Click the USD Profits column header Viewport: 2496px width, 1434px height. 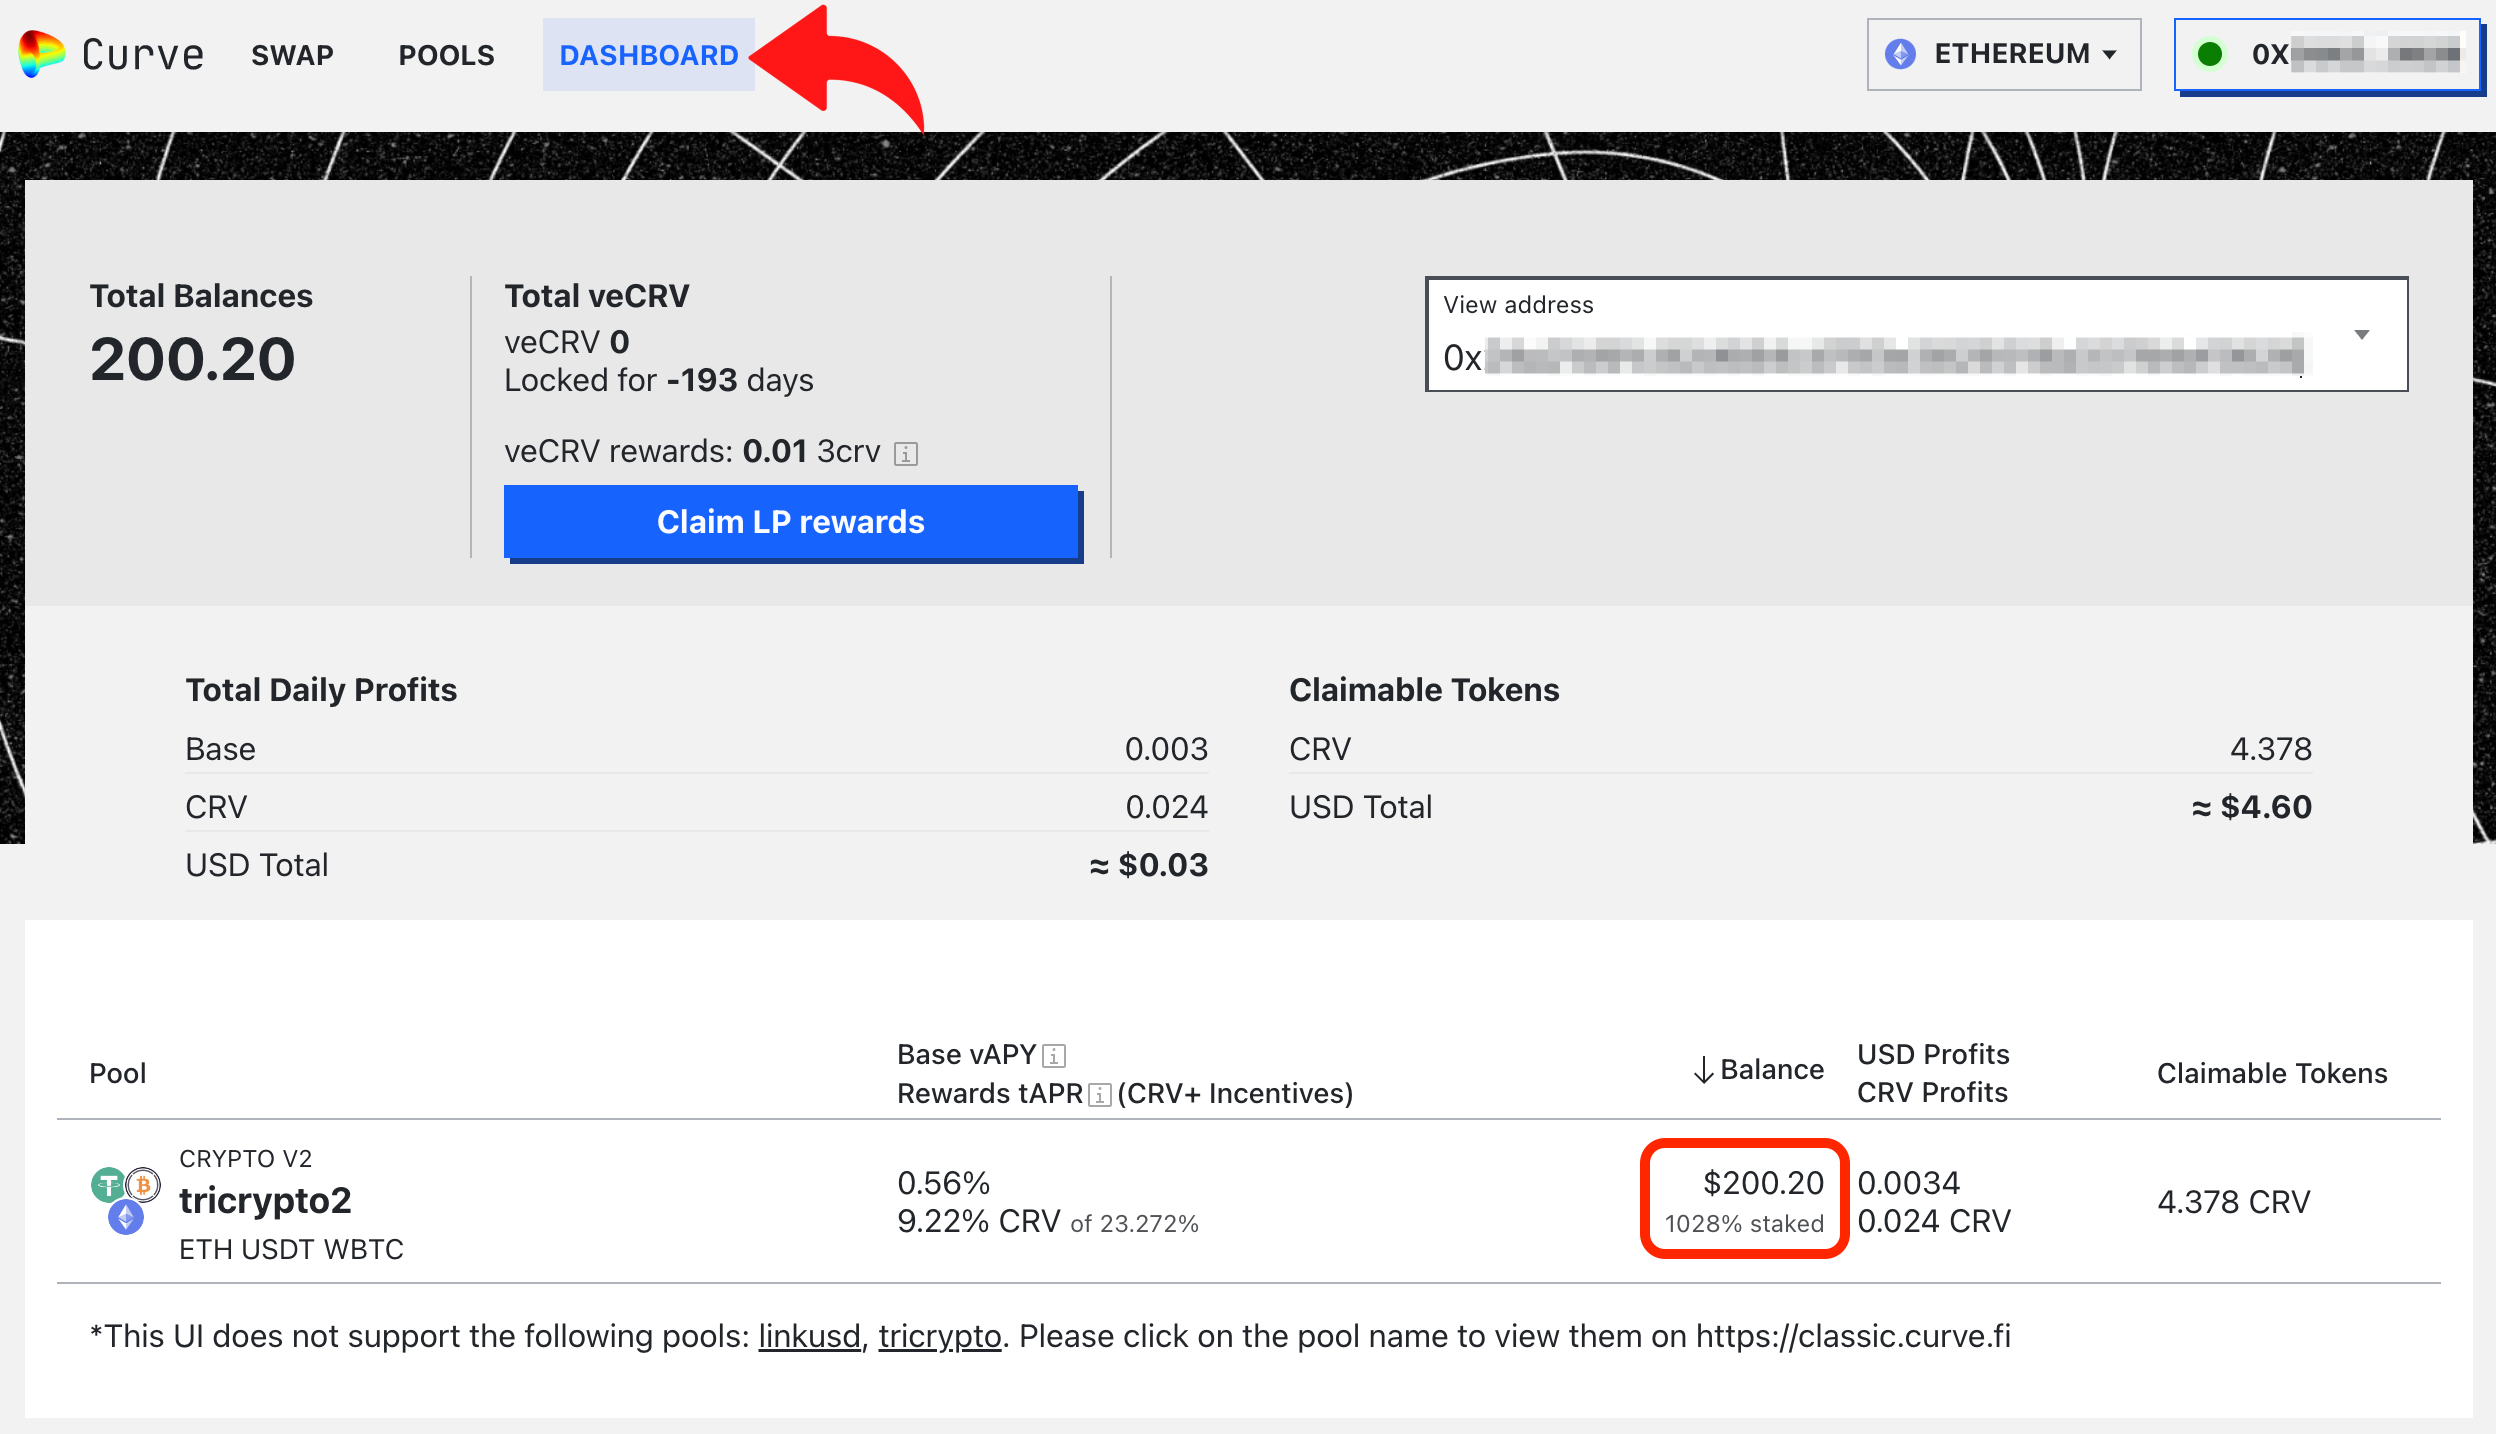[1933, 1054]
